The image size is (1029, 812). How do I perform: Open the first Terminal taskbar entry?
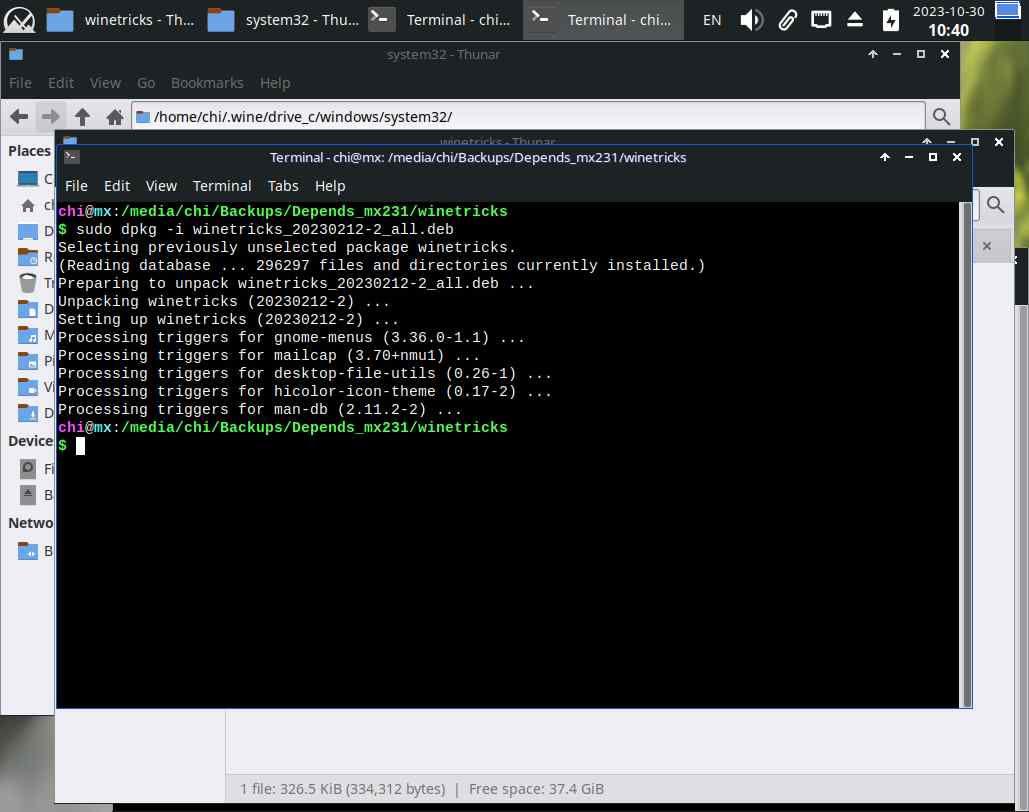point(442,20)
